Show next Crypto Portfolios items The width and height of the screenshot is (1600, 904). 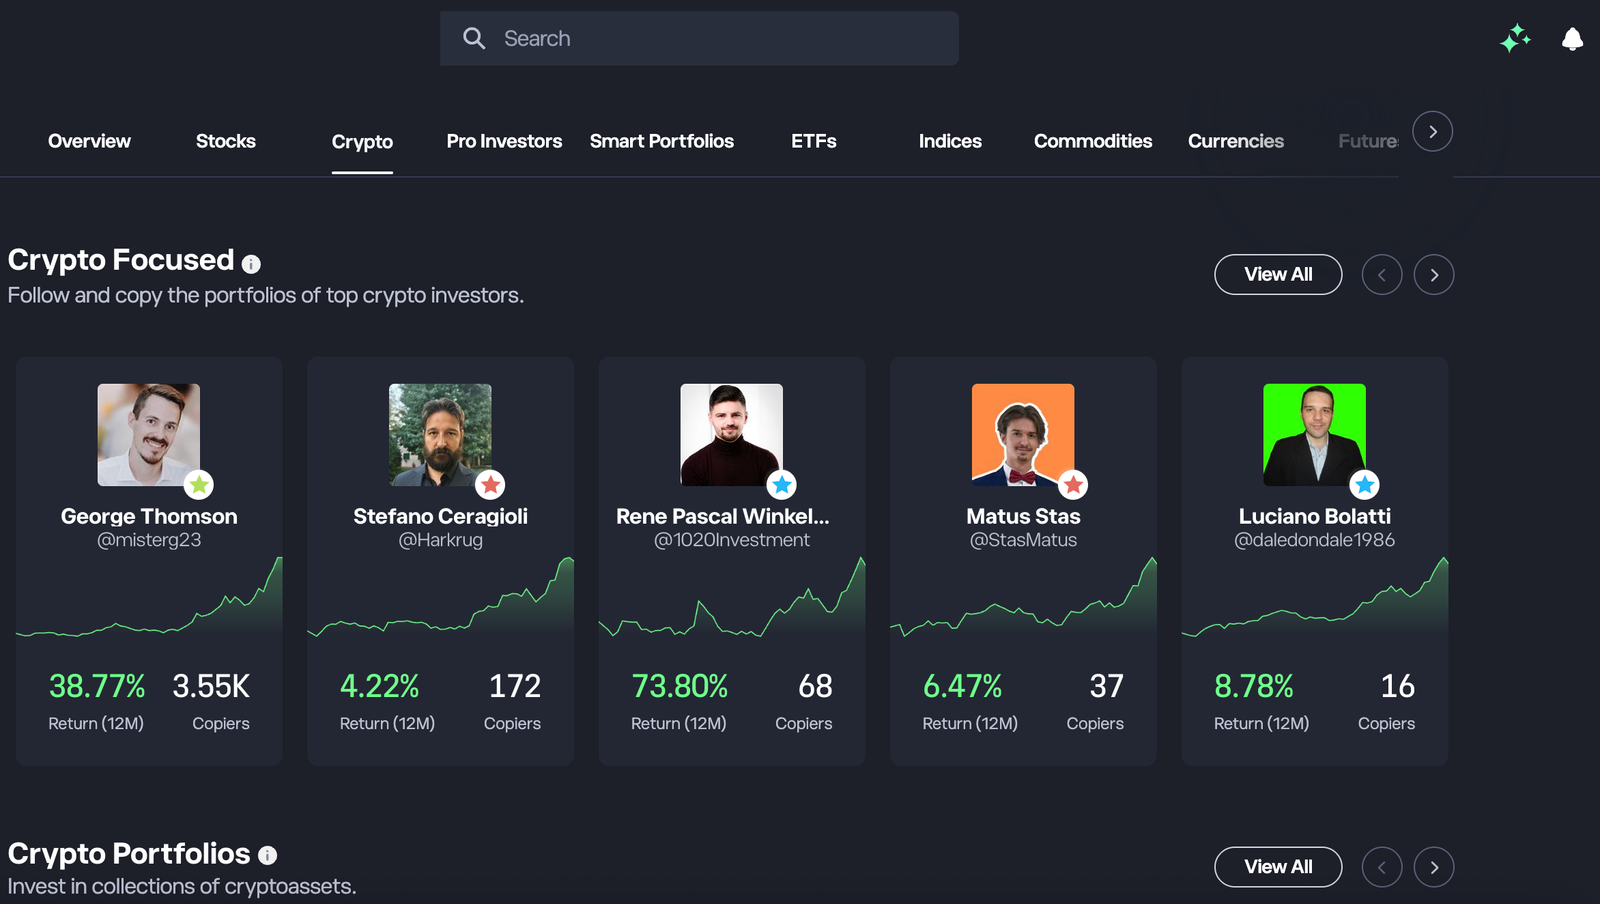[x=1434, y=867]
